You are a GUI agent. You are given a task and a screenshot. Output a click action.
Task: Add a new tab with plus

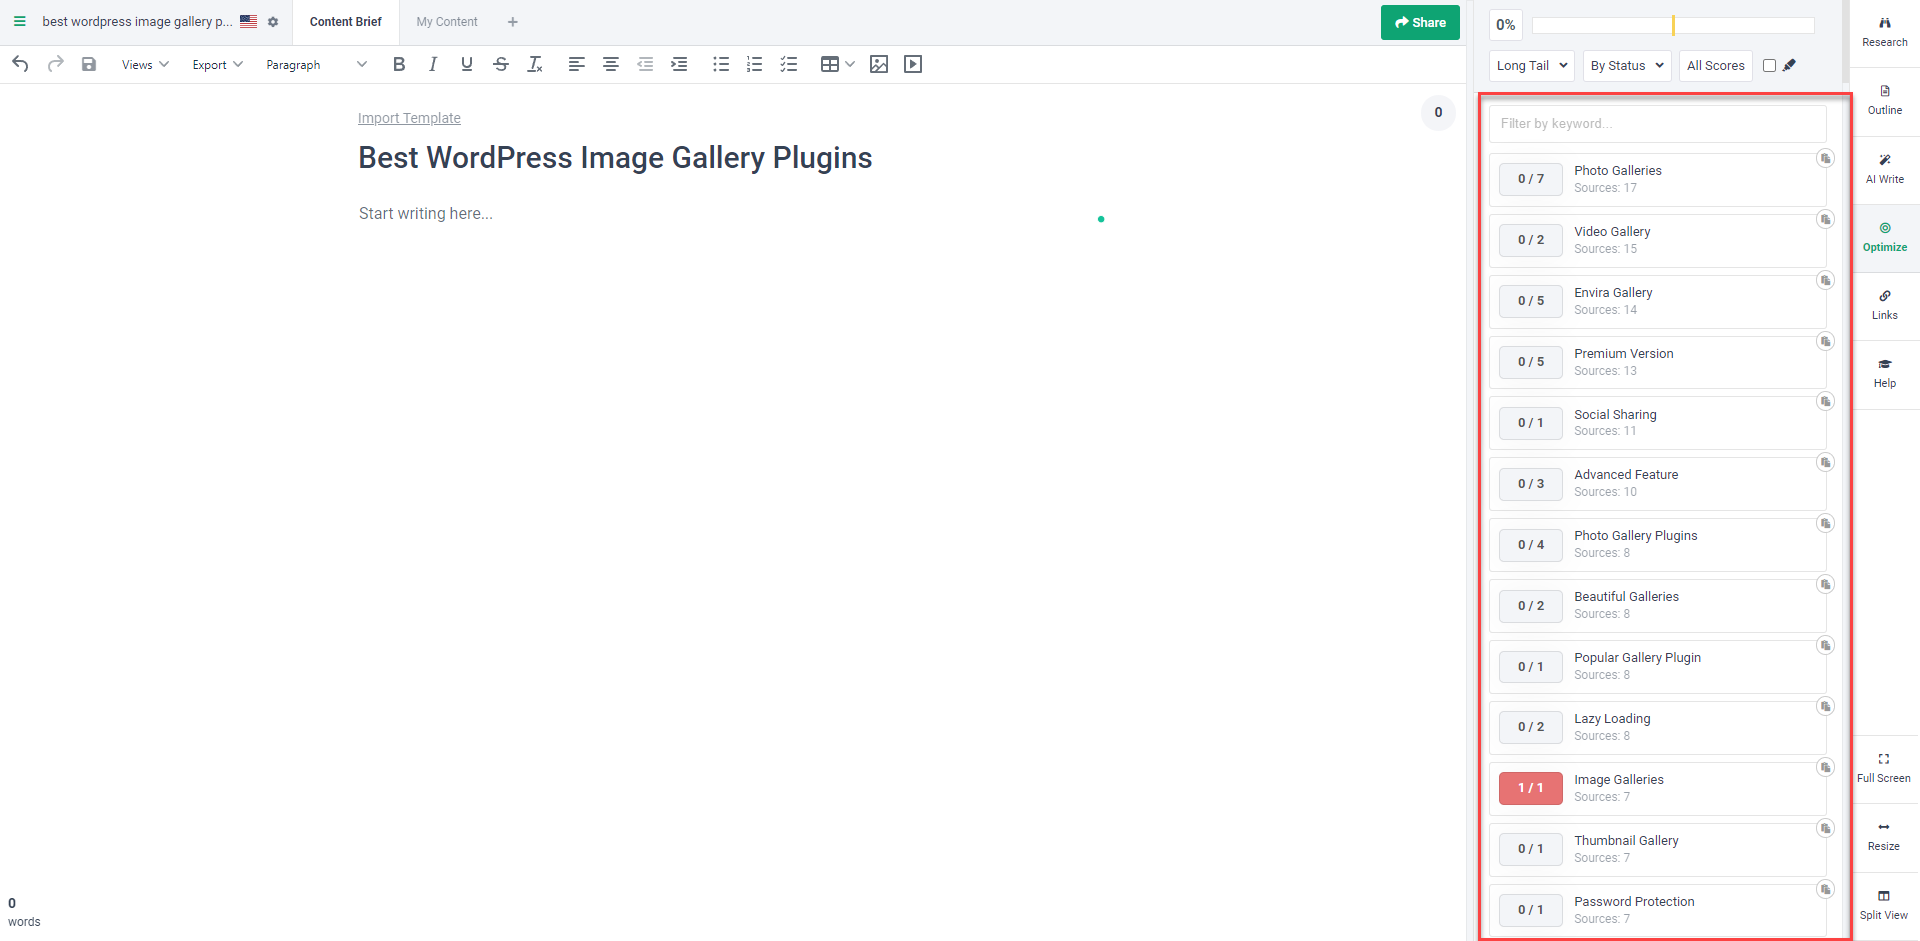click(x=512, y=22)
